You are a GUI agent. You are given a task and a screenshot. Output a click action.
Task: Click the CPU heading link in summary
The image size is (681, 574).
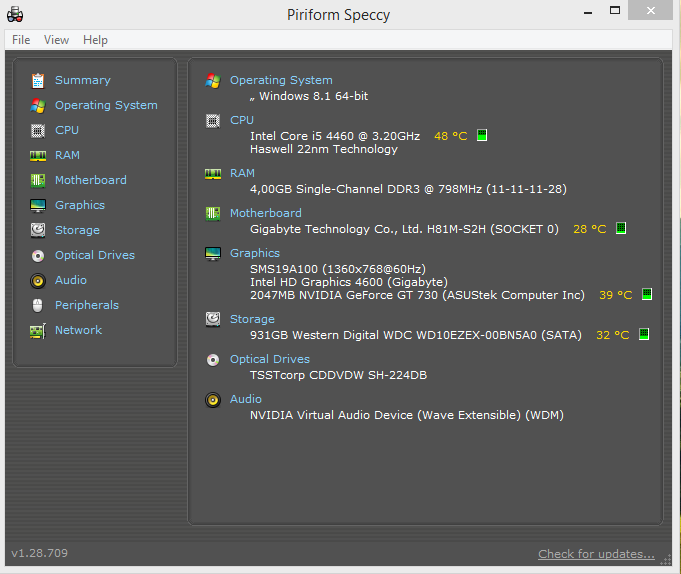[242, 120]
